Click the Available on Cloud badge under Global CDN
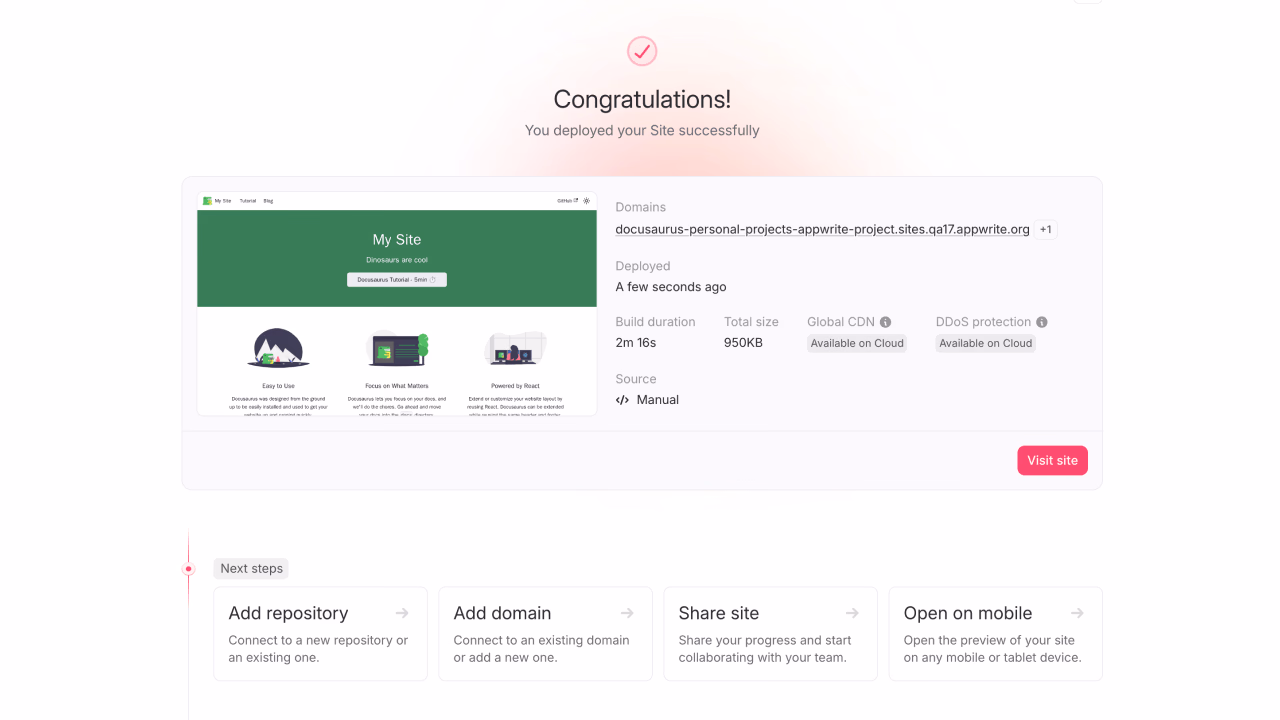 [857, 343]
